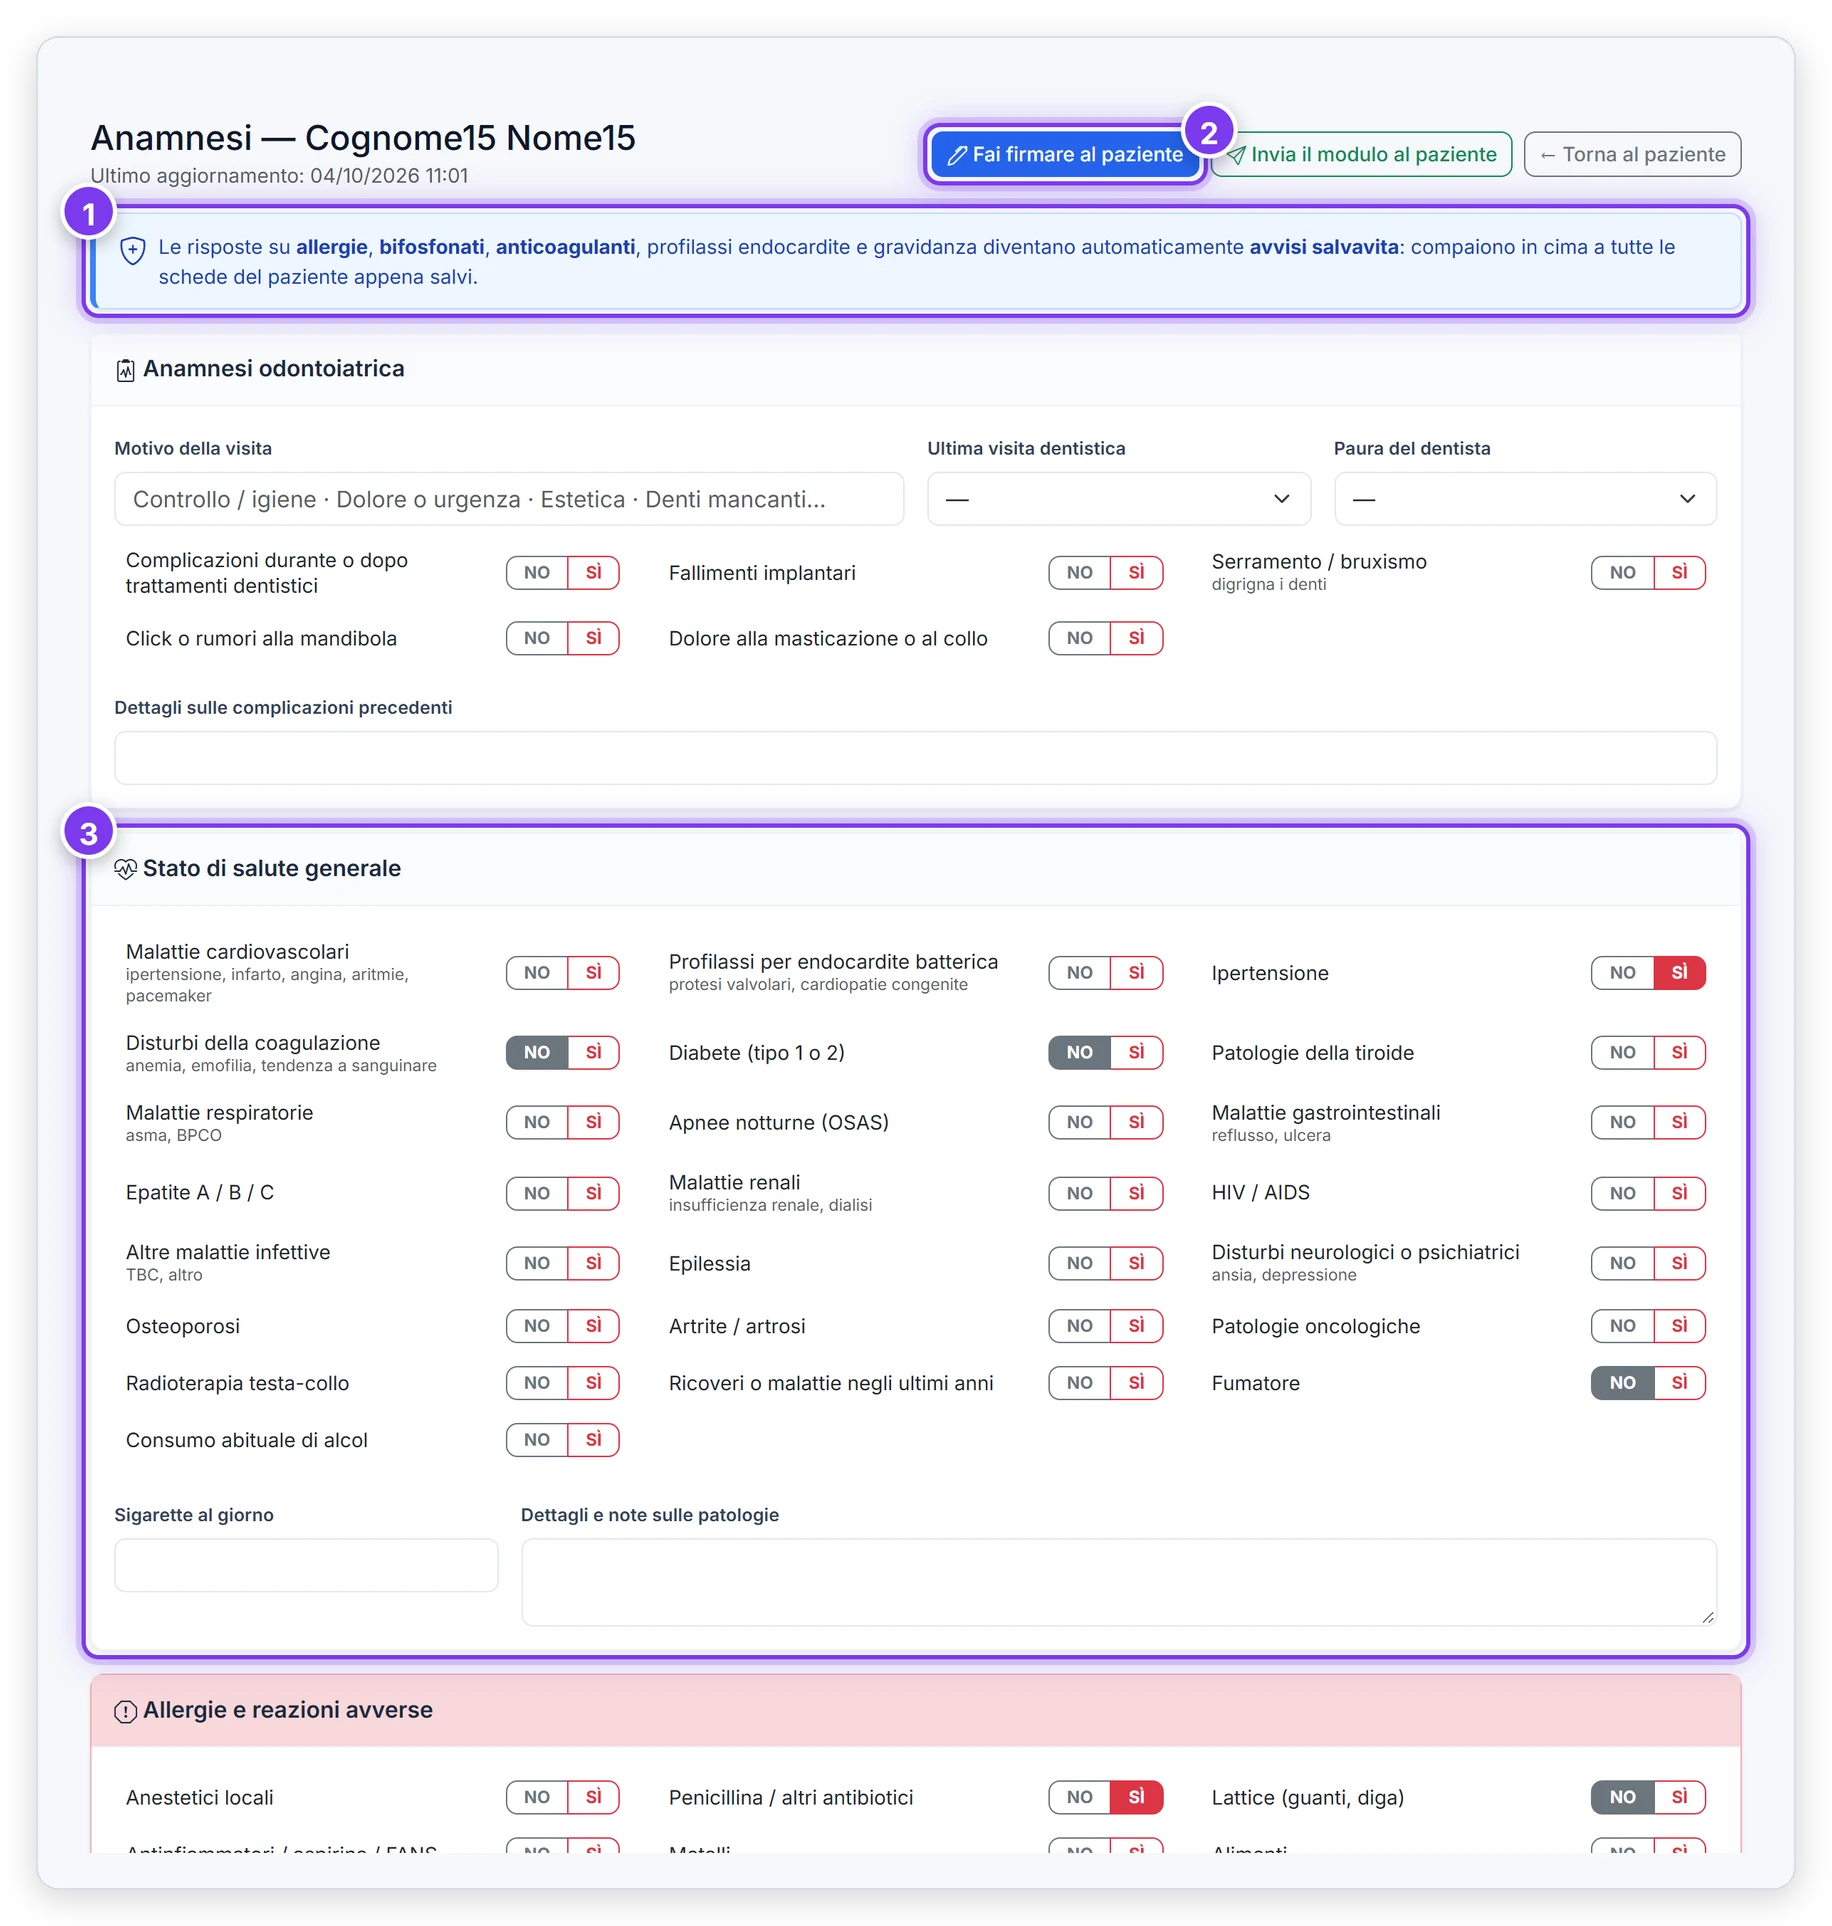The image size is (1832, 1926).
Task: Set HIV / AIDS to NO
Action: (x=1622, y=1193)
